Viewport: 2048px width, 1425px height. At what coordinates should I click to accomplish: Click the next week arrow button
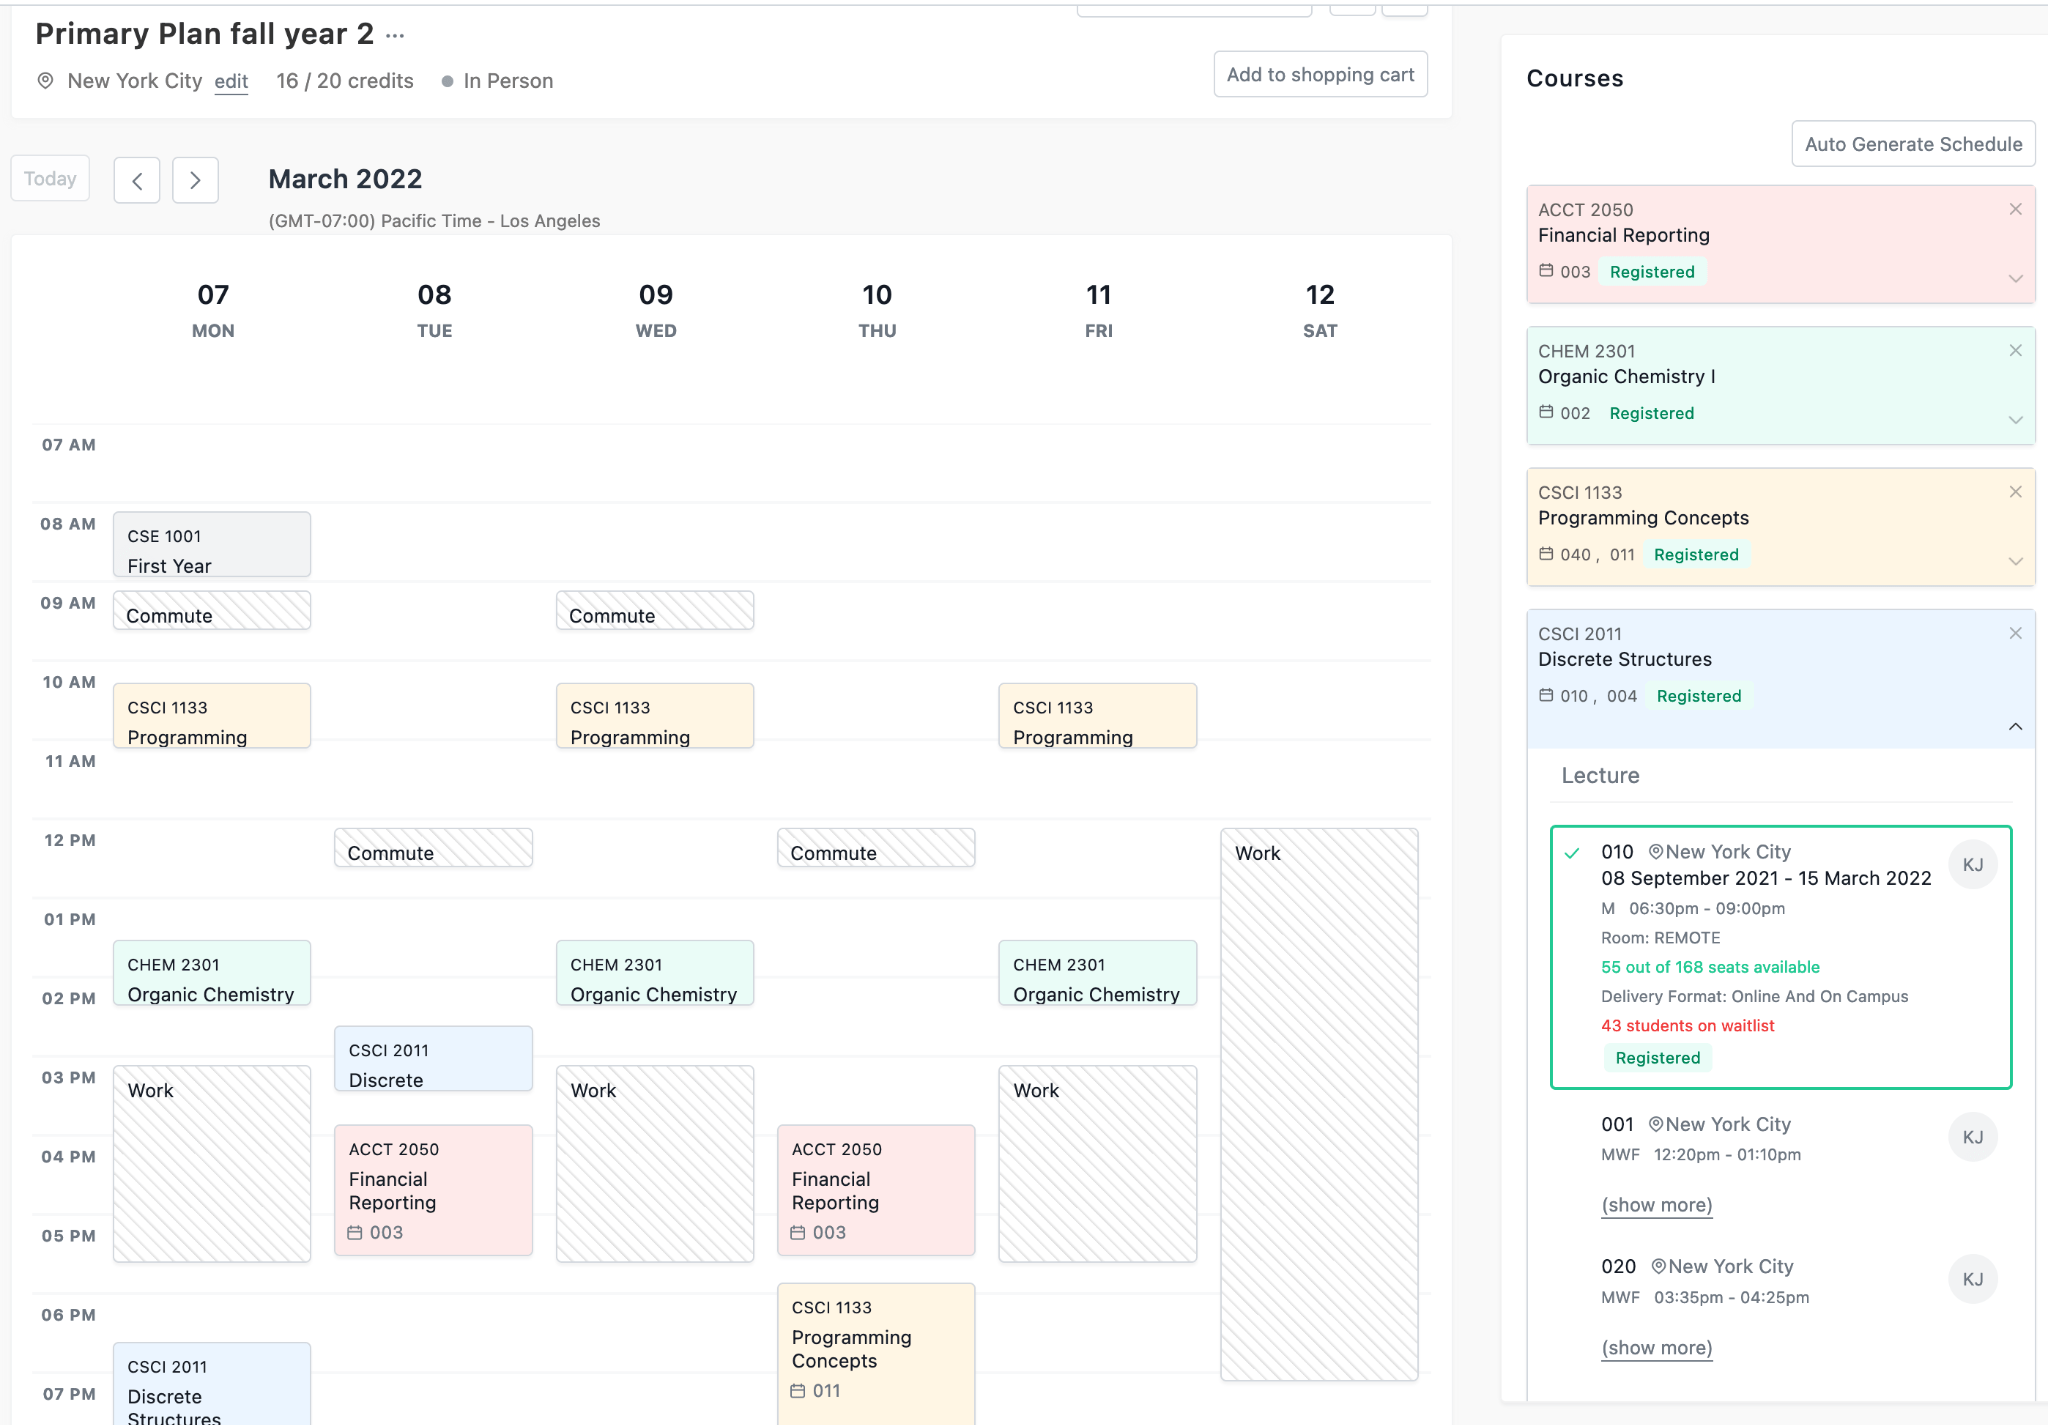[x=195, y=180]
